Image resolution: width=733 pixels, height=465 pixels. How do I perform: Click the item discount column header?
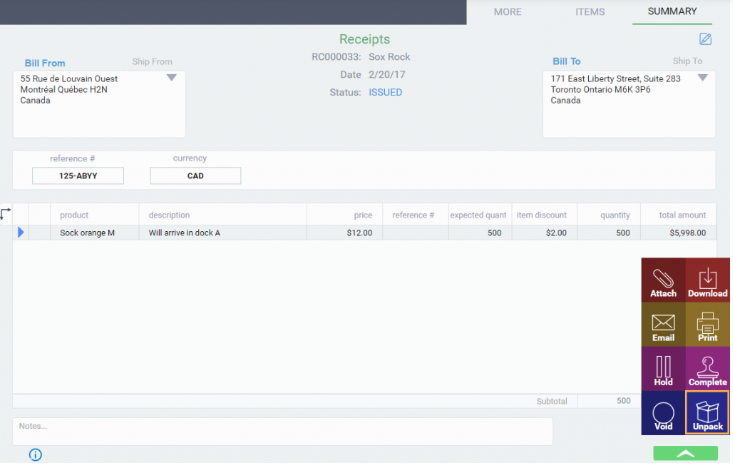tap(544, 216)
